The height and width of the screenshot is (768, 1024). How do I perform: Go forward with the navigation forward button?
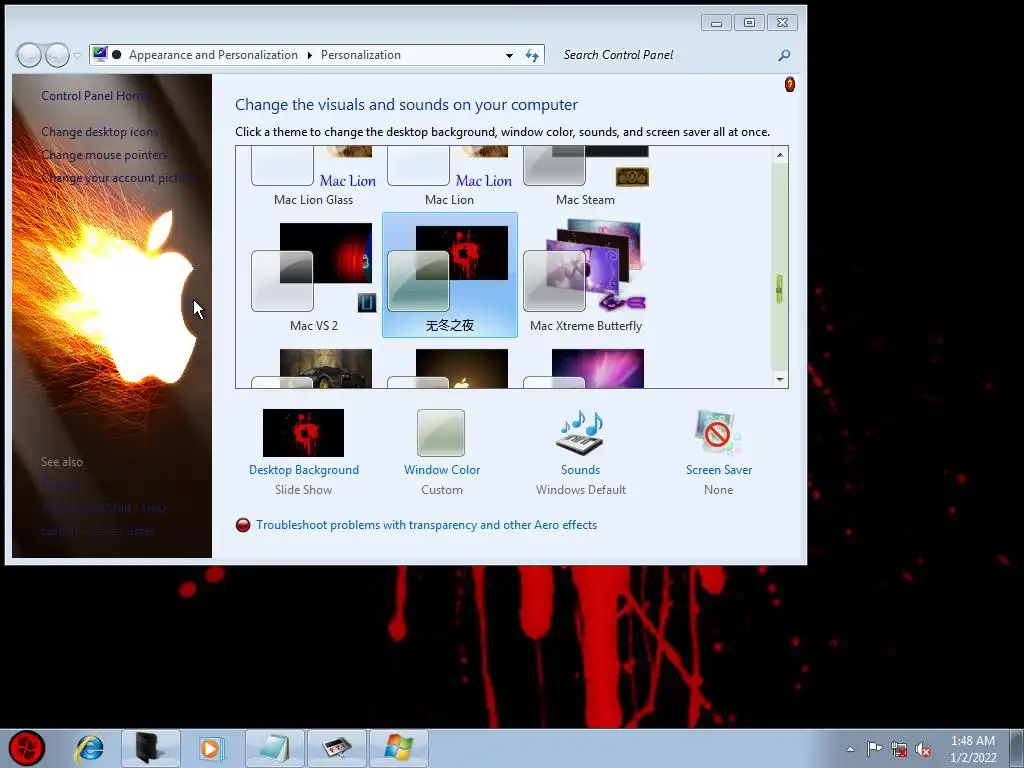click(57, 56)
